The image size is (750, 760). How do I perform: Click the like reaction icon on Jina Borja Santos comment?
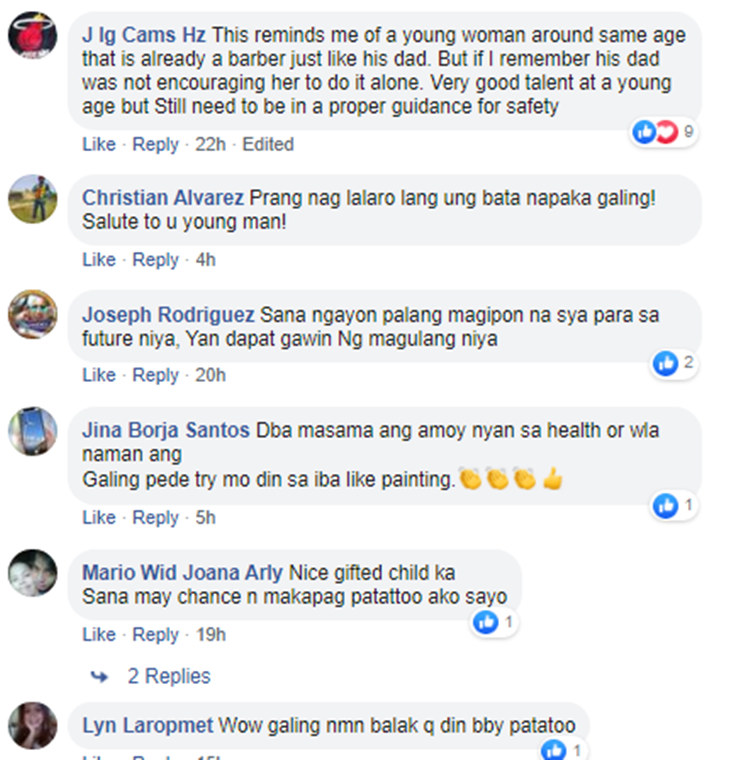[665, 506]
